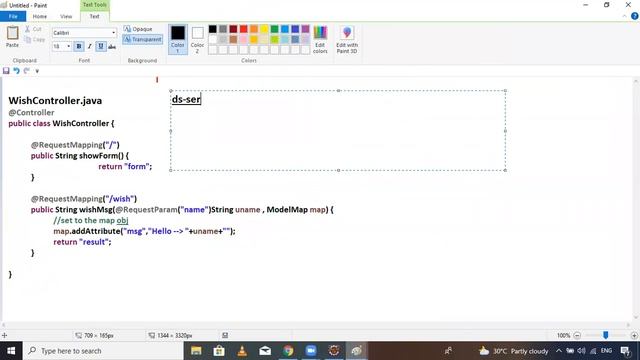Show hidden system tray icons
The height and width of the screenshot is (360, 640).
pos(559,351)
